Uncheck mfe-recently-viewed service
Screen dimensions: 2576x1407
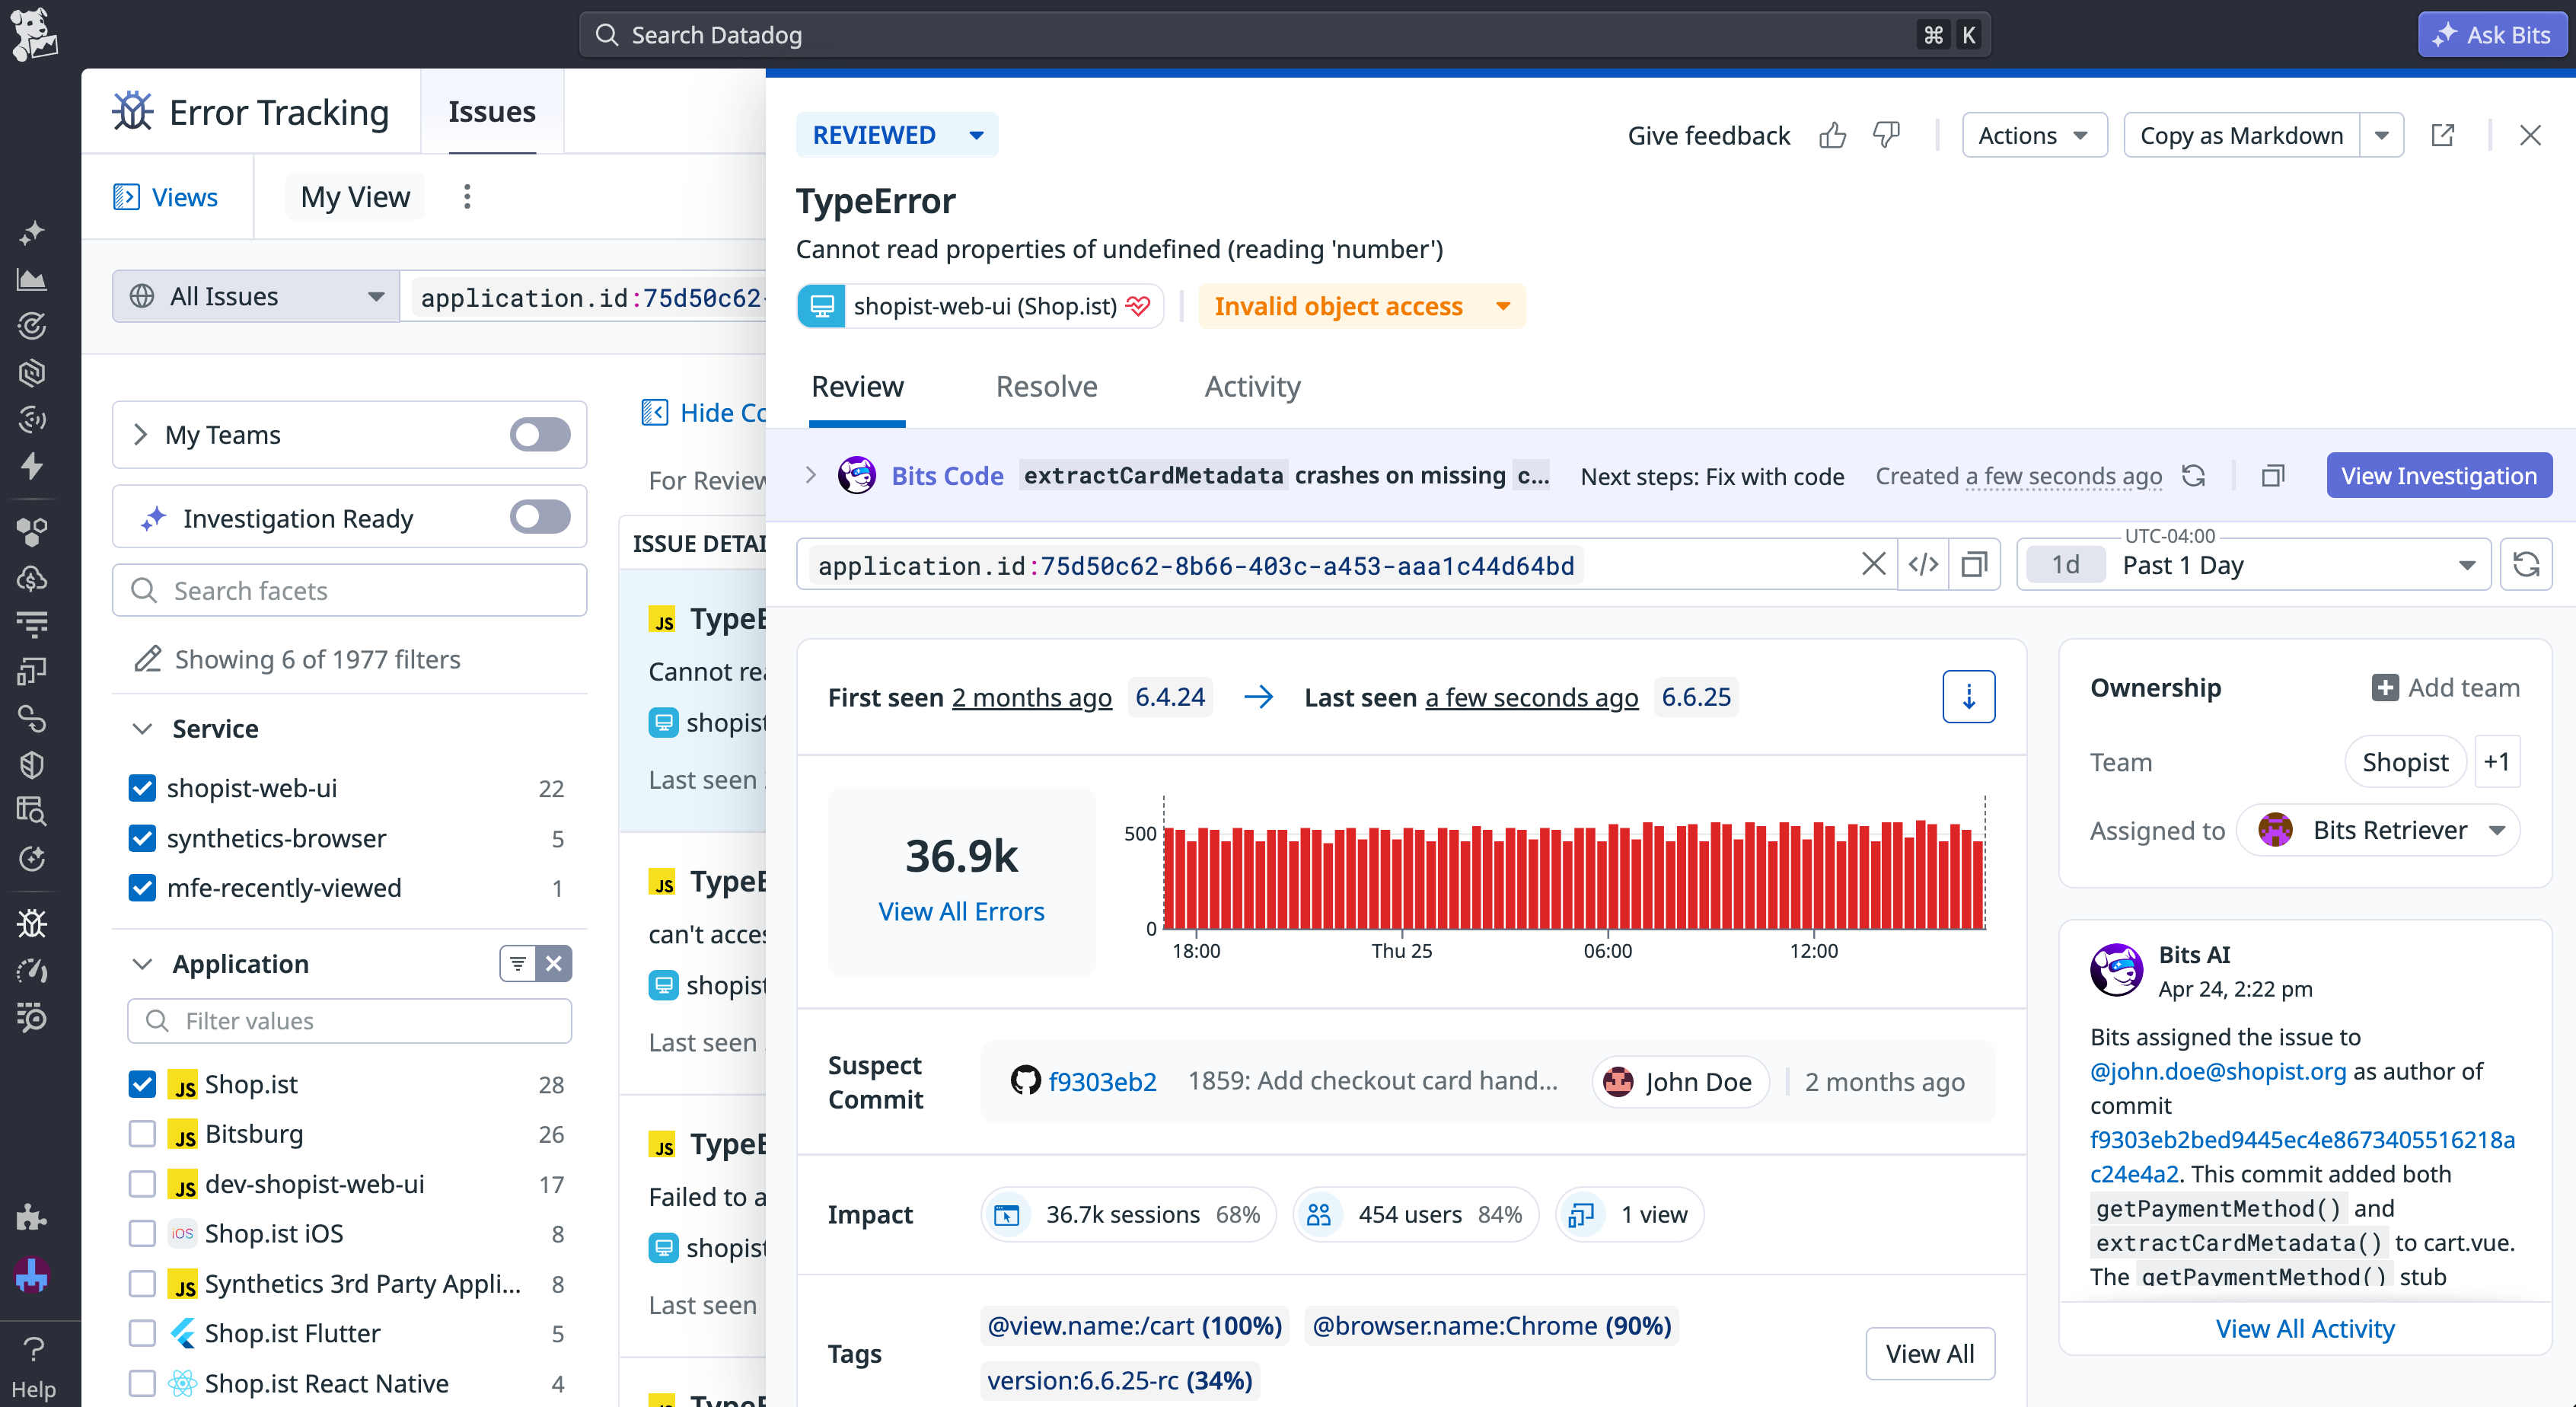coord(142,888)
